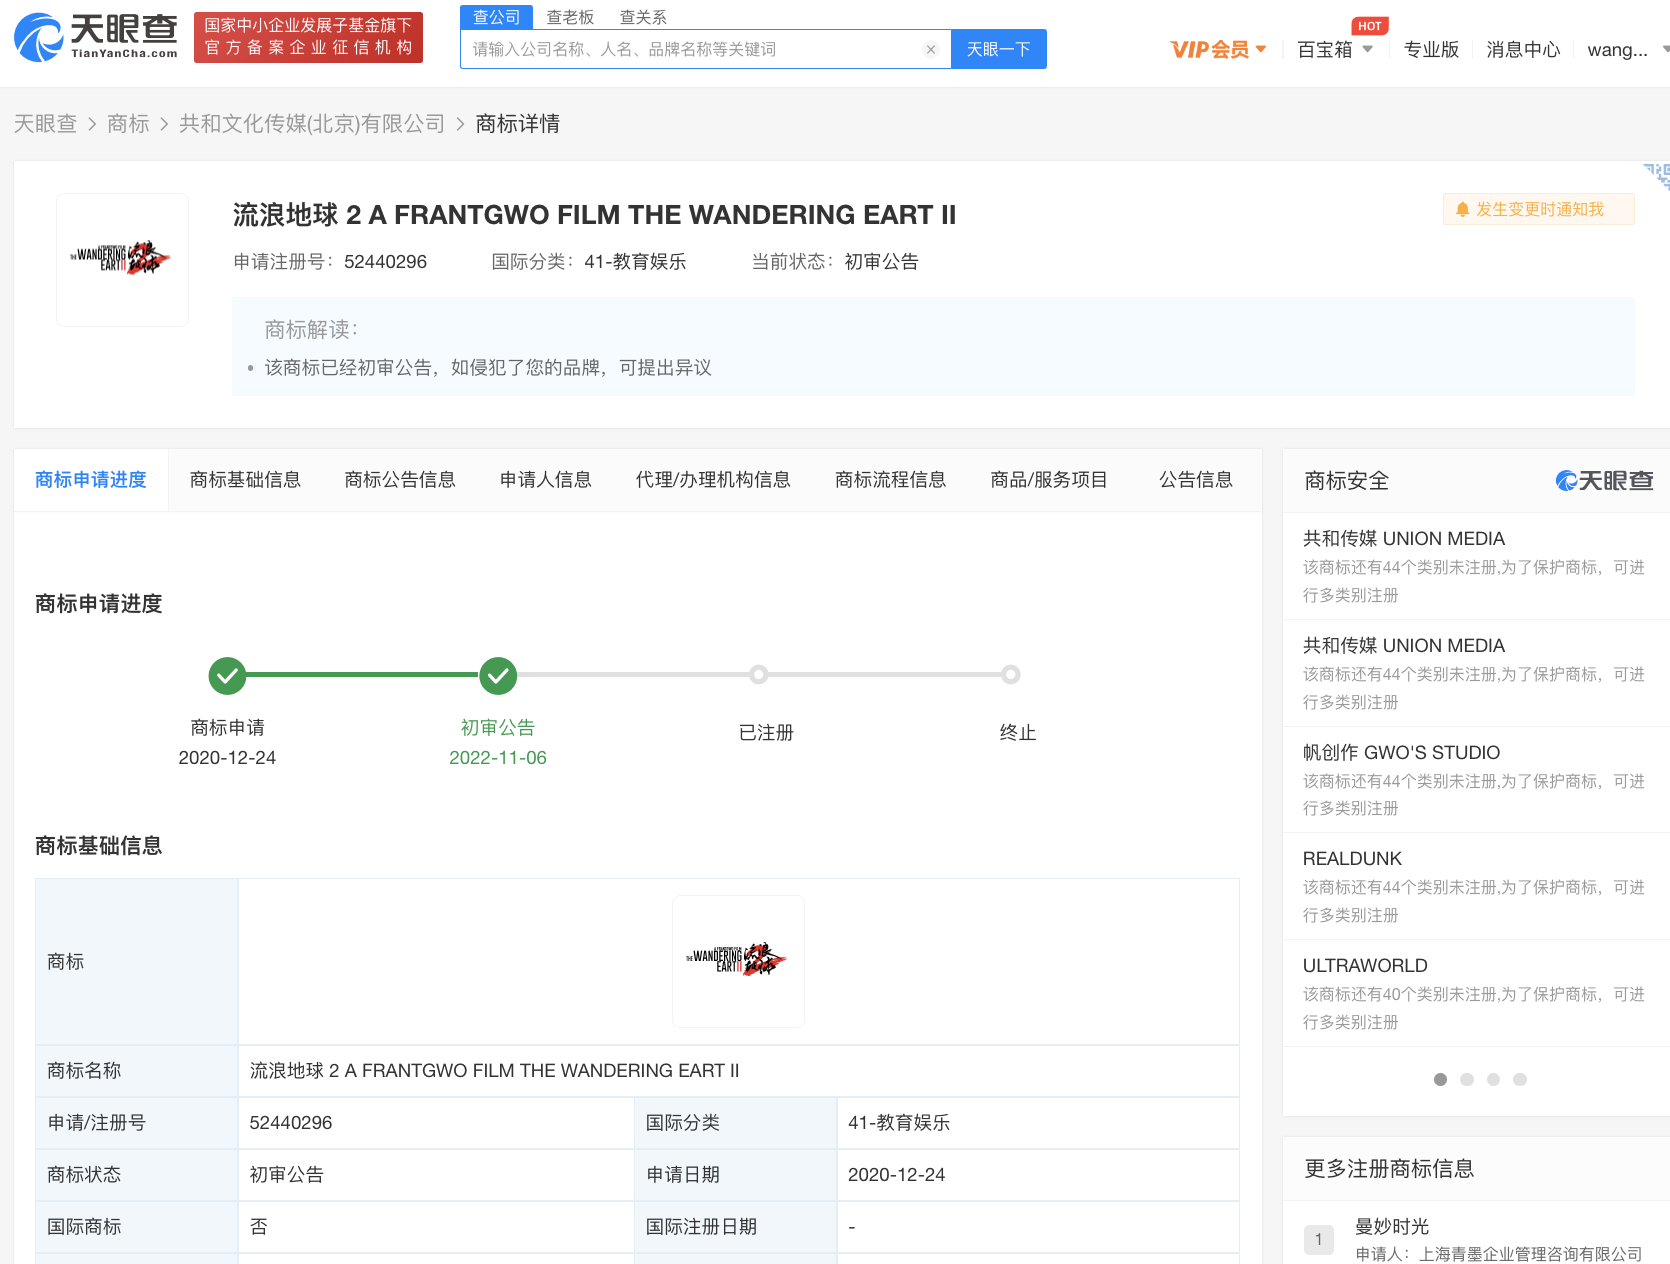Open the 商标 breadcrumb link
1670x1264 pixels.
click(x=128, y=124)
